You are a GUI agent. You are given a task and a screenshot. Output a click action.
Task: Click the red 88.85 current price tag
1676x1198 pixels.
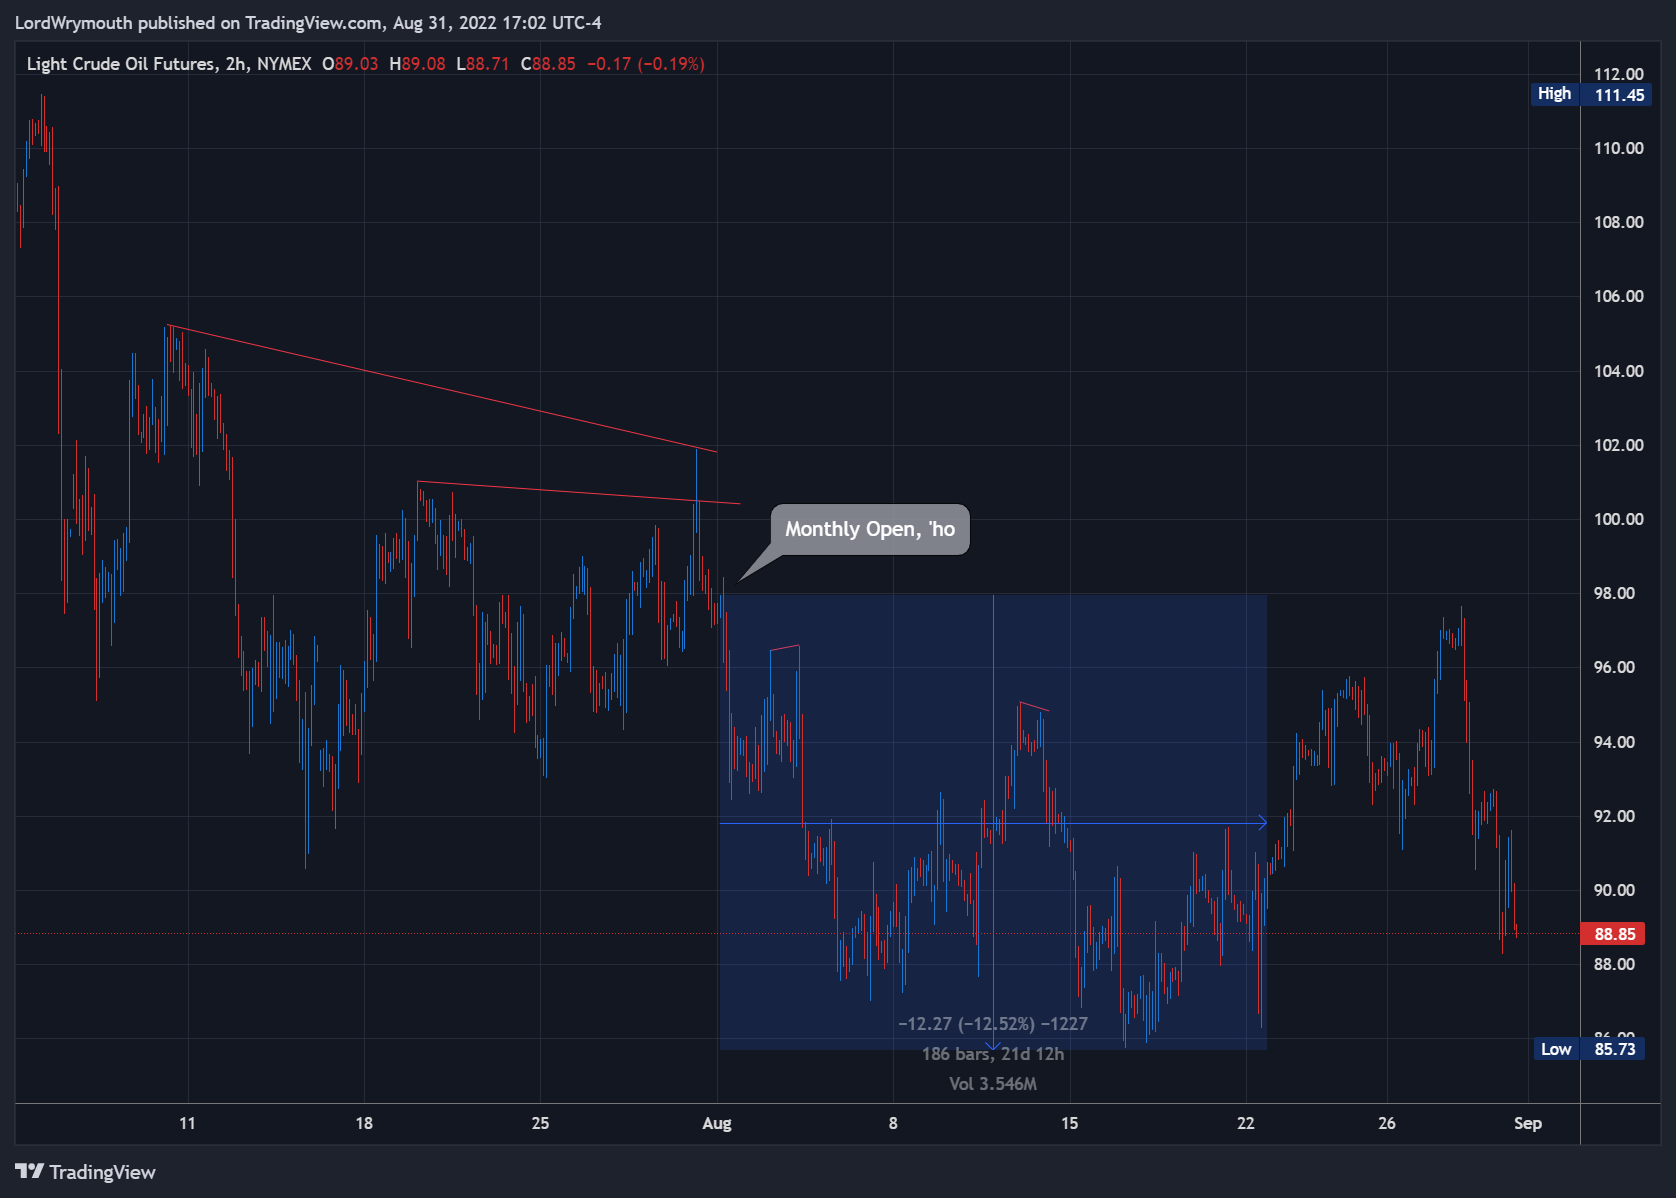pos(1613,934)
